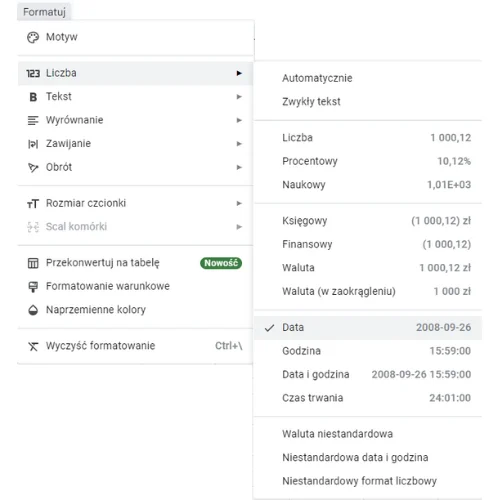Click the Naprzemienne kolory droplet icon

coord(33,310)
